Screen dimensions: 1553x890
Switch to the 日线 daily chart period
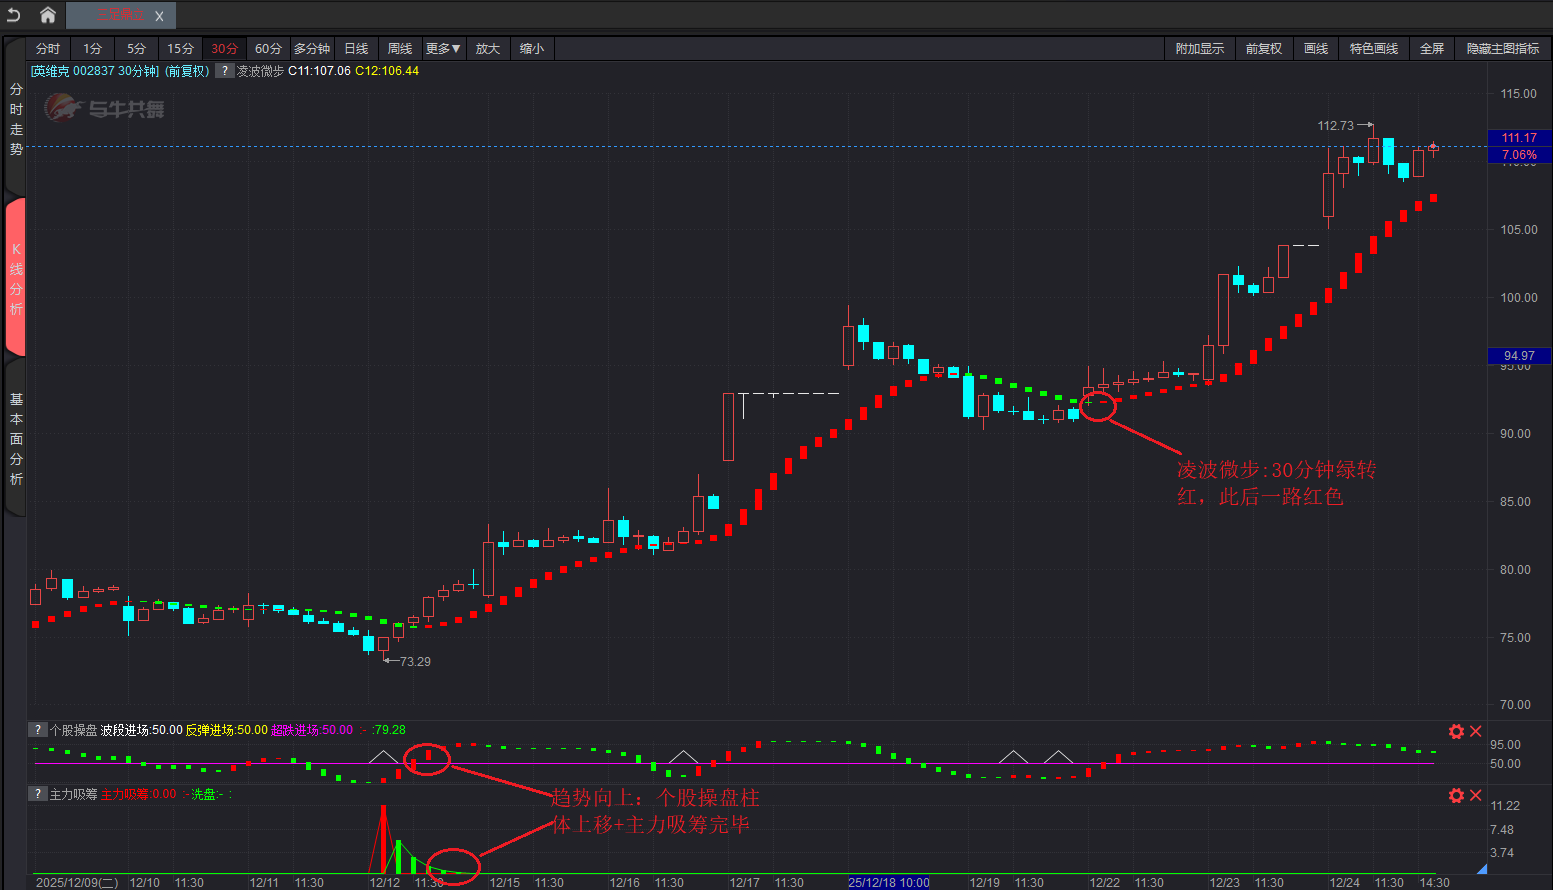tap(356, 49)
